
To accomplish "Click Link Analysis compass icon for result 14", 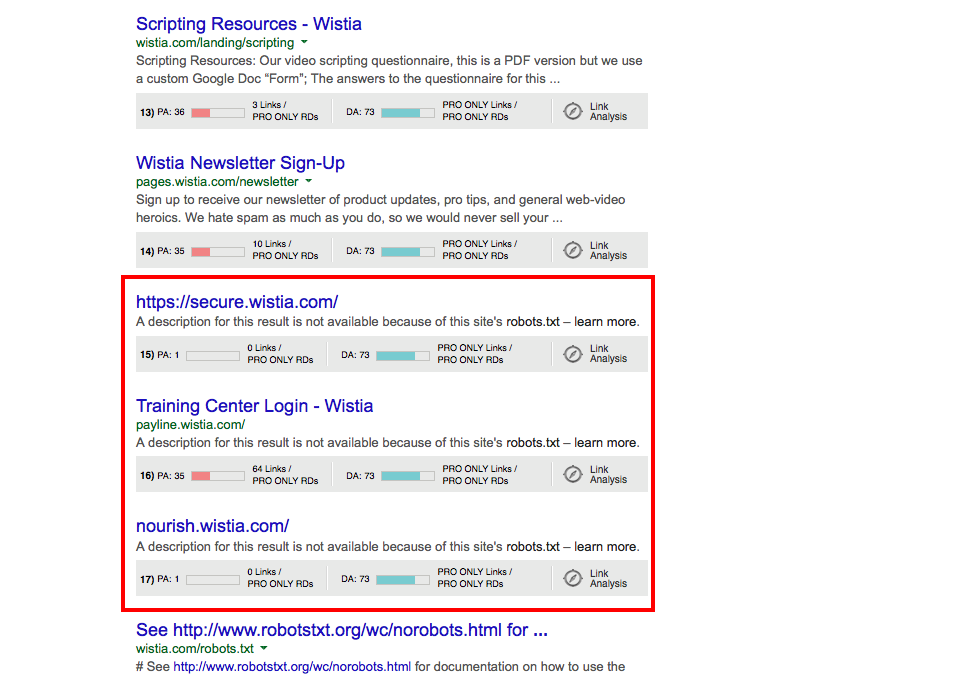I will pyautogui.click(x=573, y=250).
